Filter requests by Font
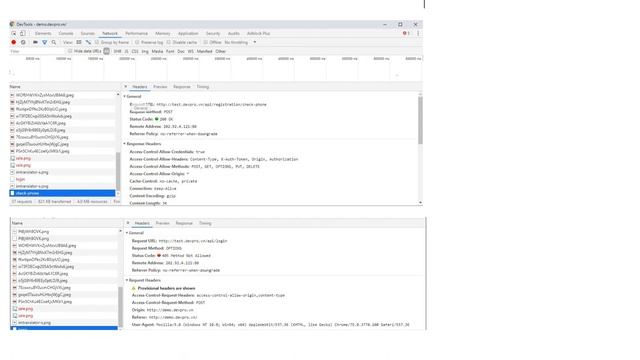The image size is (640, 360). [x=170, y=51]
